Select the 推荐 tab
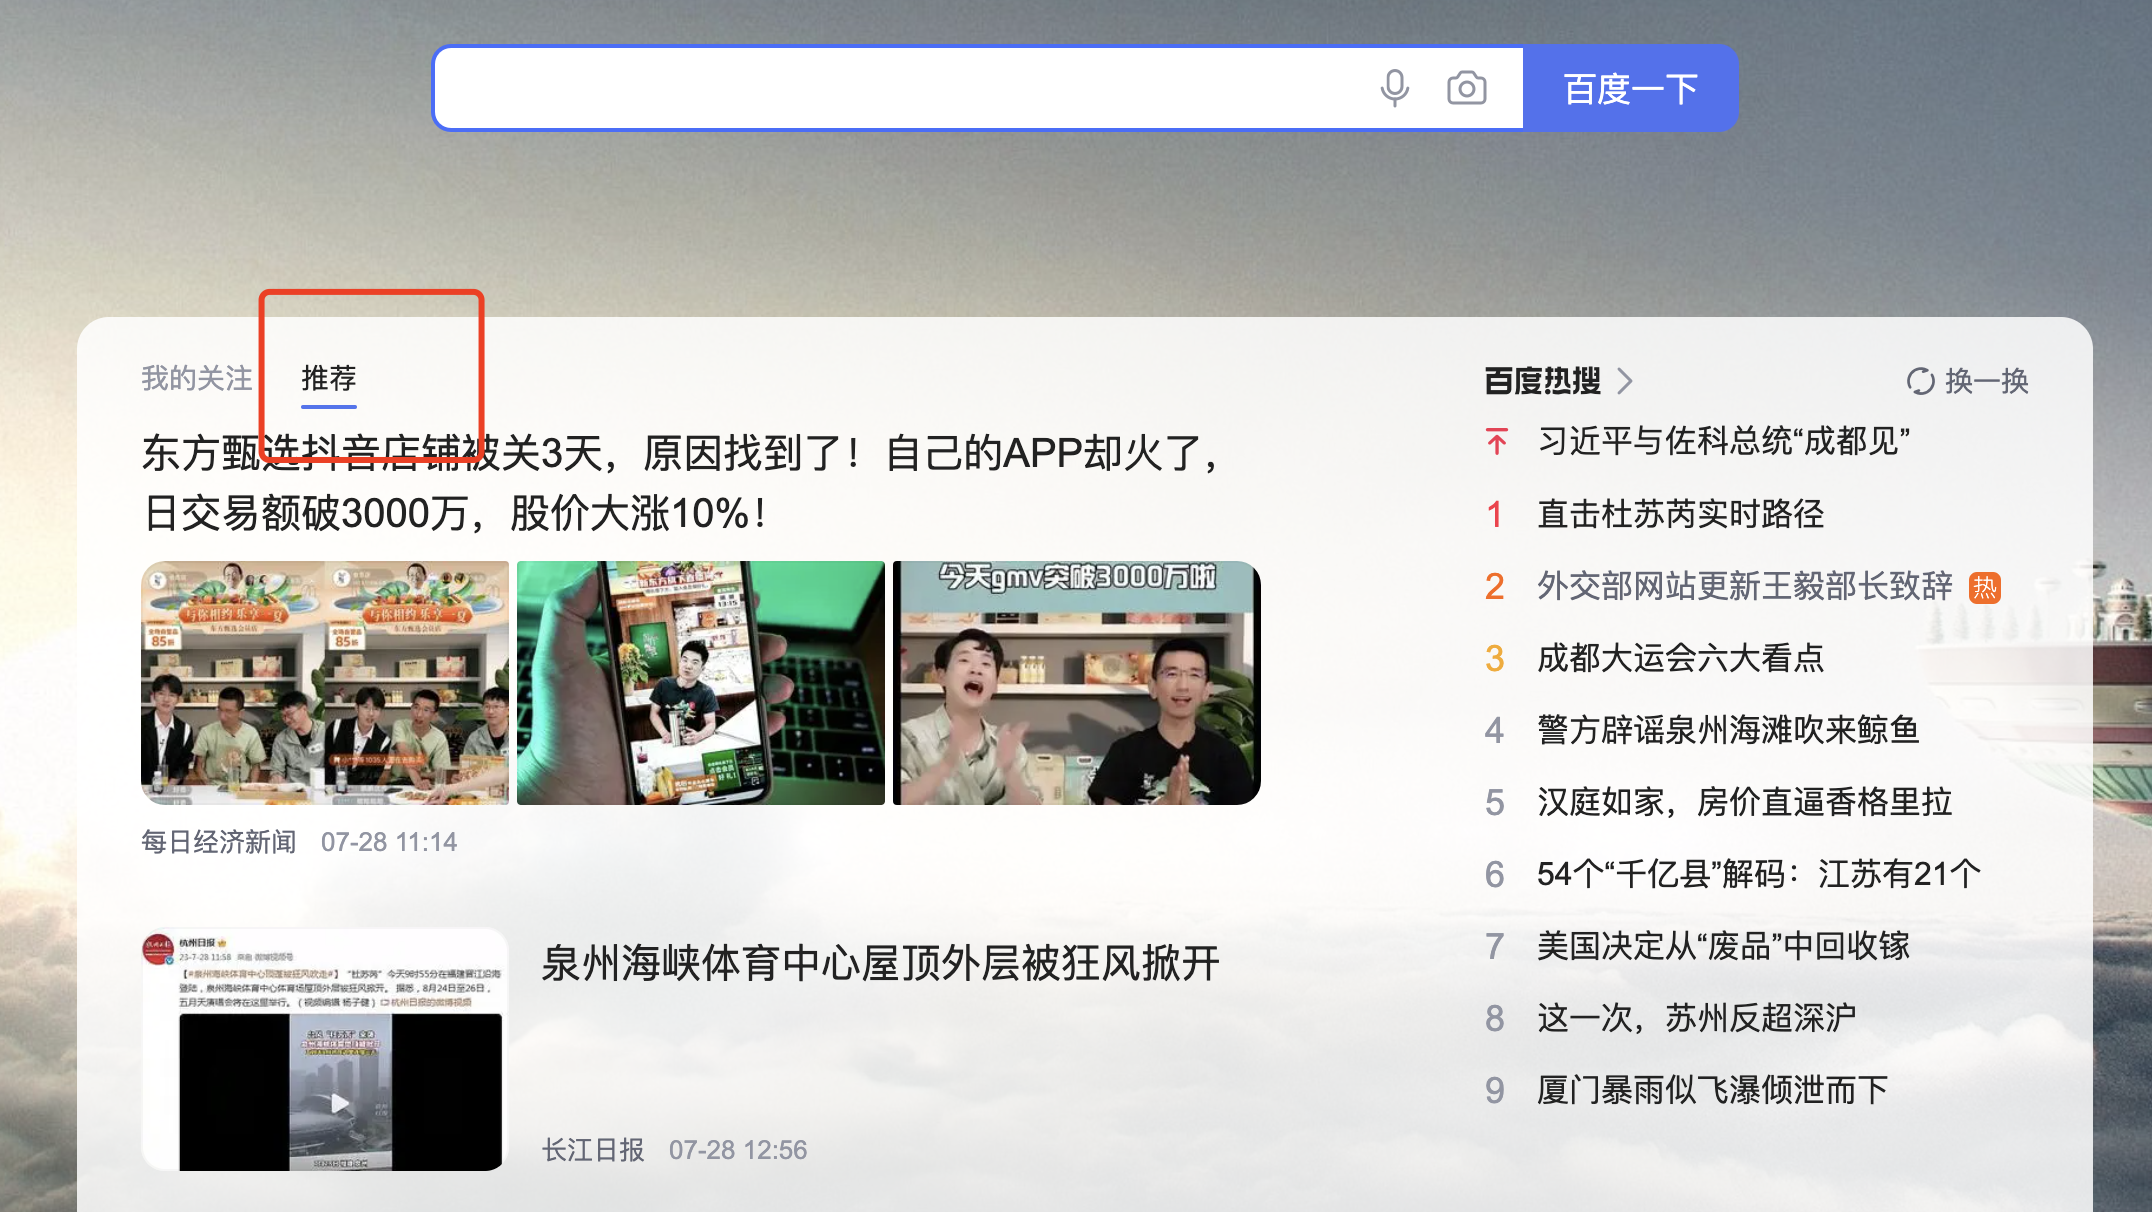Viewport: 2152px width, 1212px height. 329,379
